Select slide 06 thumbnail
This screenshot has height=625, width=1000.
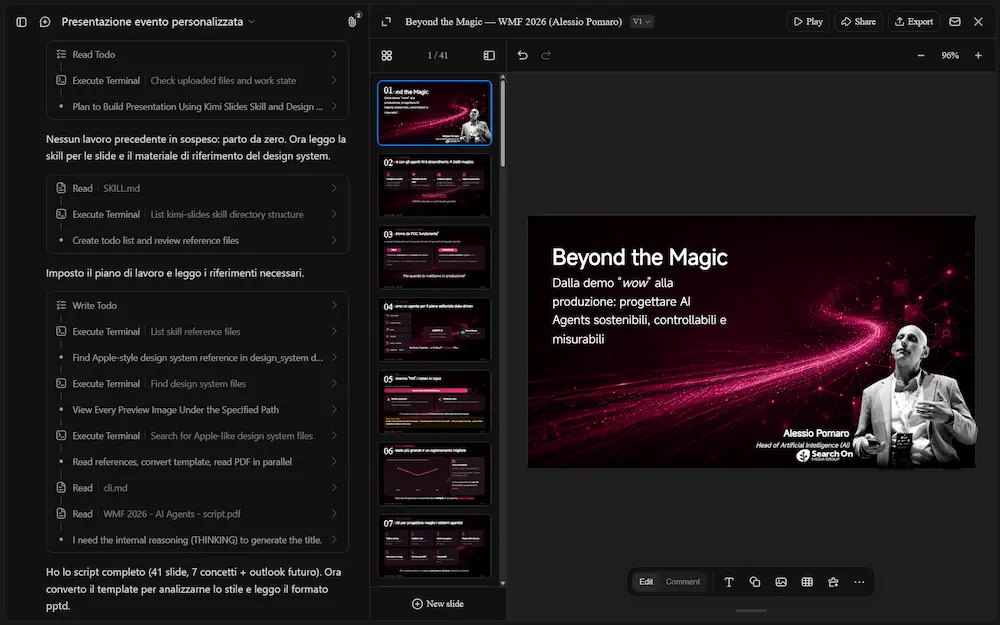click(x=434, y=474)
